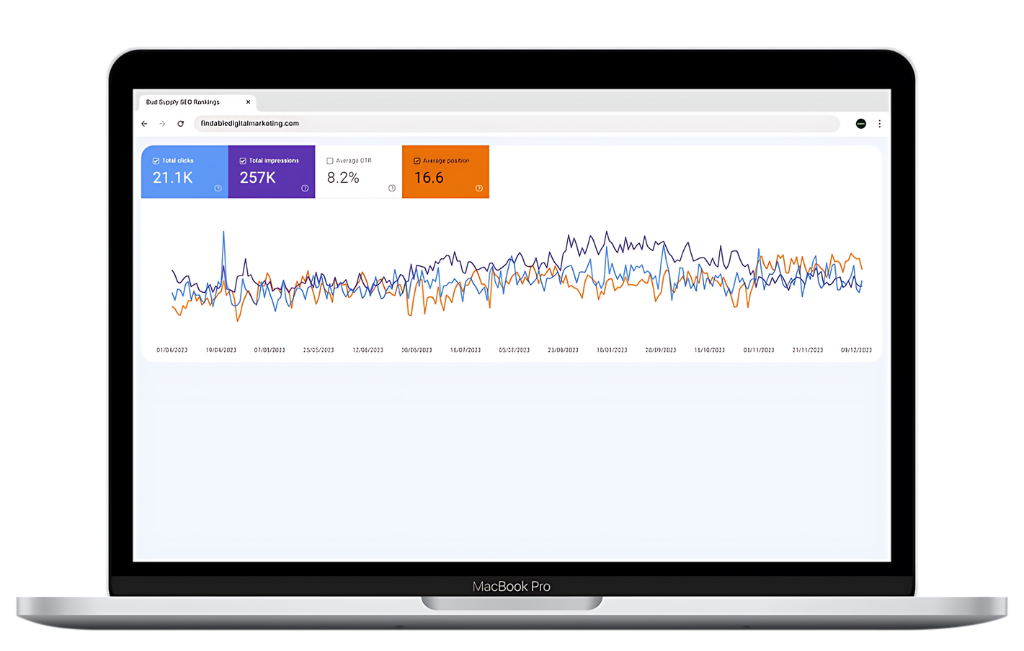Close the Bud Supply SEO Rankings tab
Image resolution: width=1024 pixels, height=651 pixels.
[x=248, y=102]
